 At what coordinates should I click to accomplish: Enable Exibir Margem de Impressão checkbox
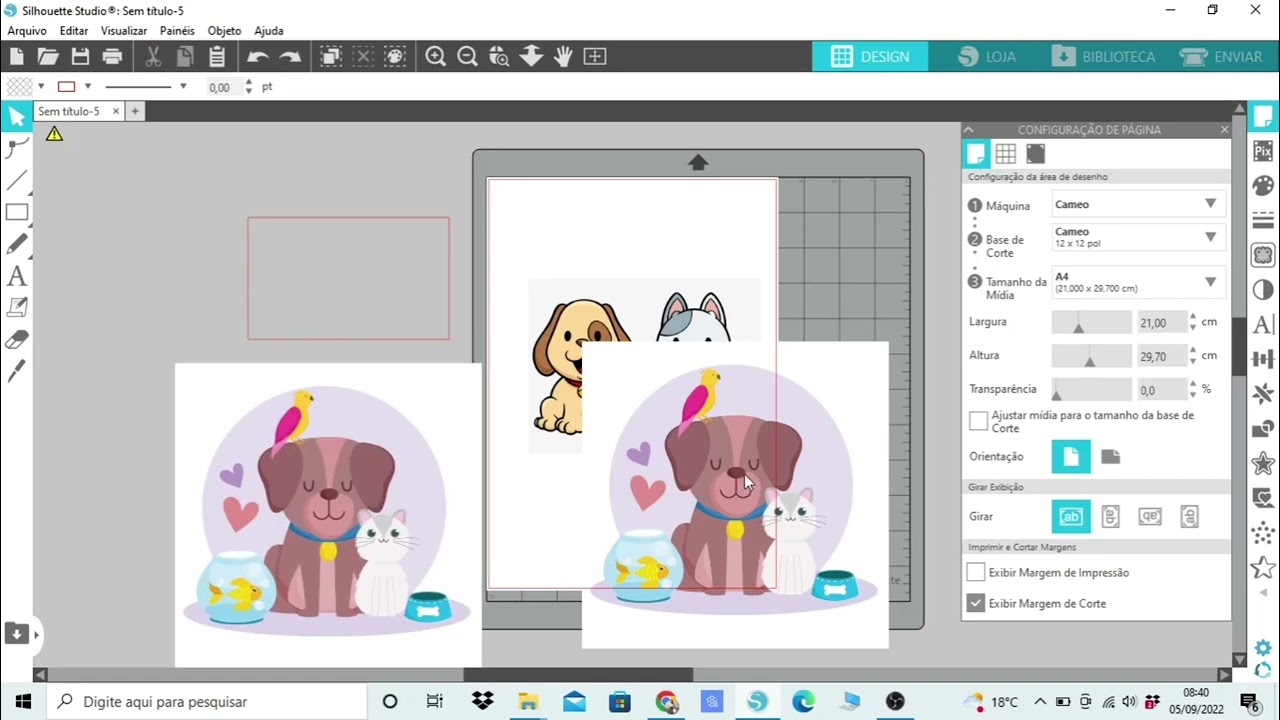point(976,572)
